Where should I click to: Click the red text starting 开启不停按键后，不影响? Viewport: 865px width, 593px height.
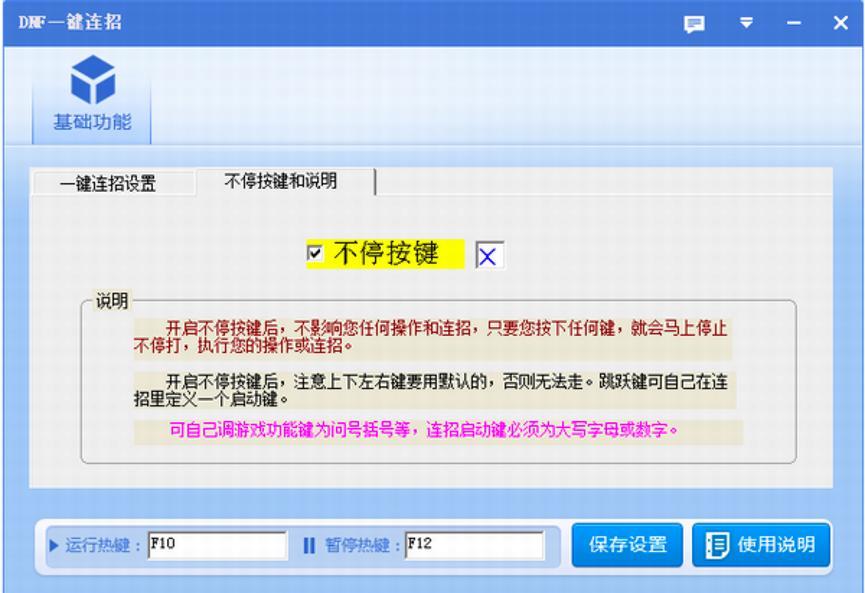click(x=431, y=337)
